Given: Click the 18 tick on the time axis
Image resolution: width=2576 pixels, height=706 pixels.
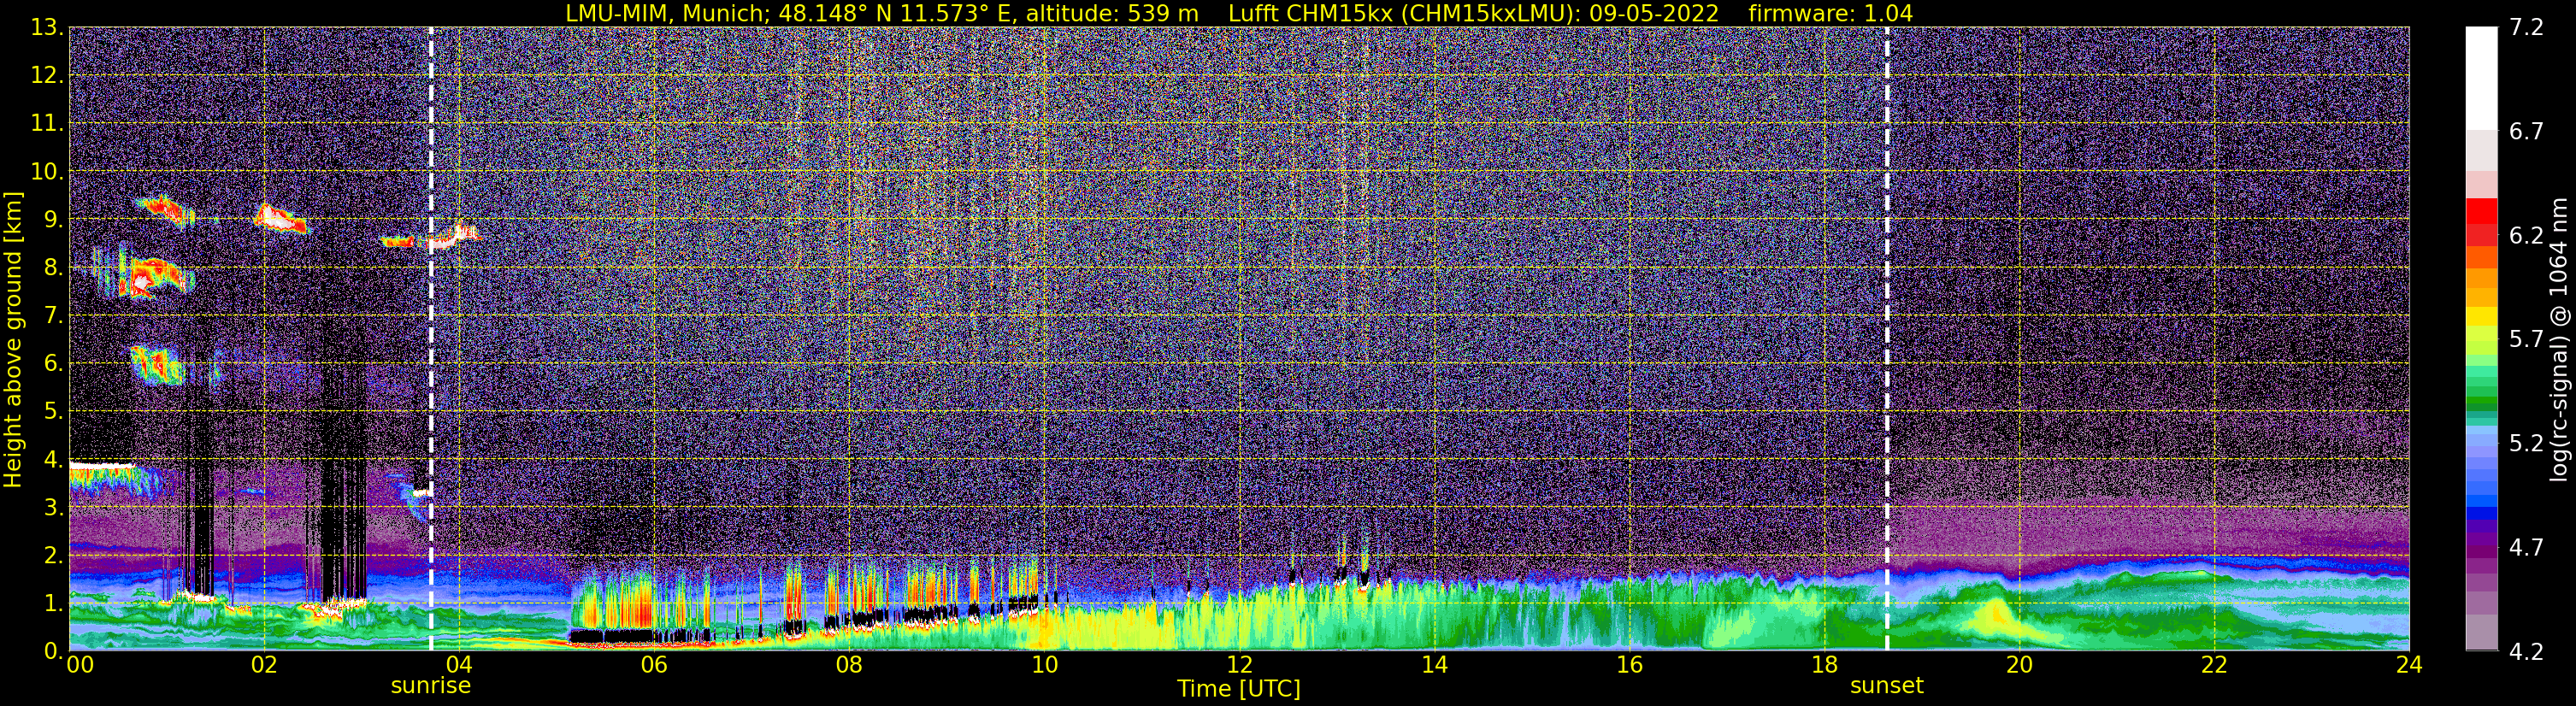Looking at the screenshot, I should 1824,665.
